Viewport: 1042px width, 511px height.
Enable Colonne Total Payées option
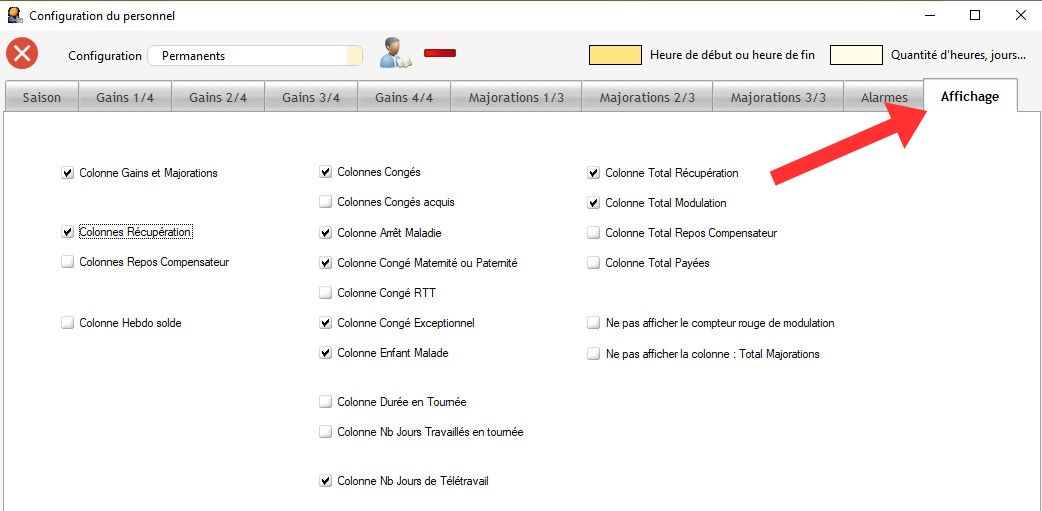(x=594, y=263)
